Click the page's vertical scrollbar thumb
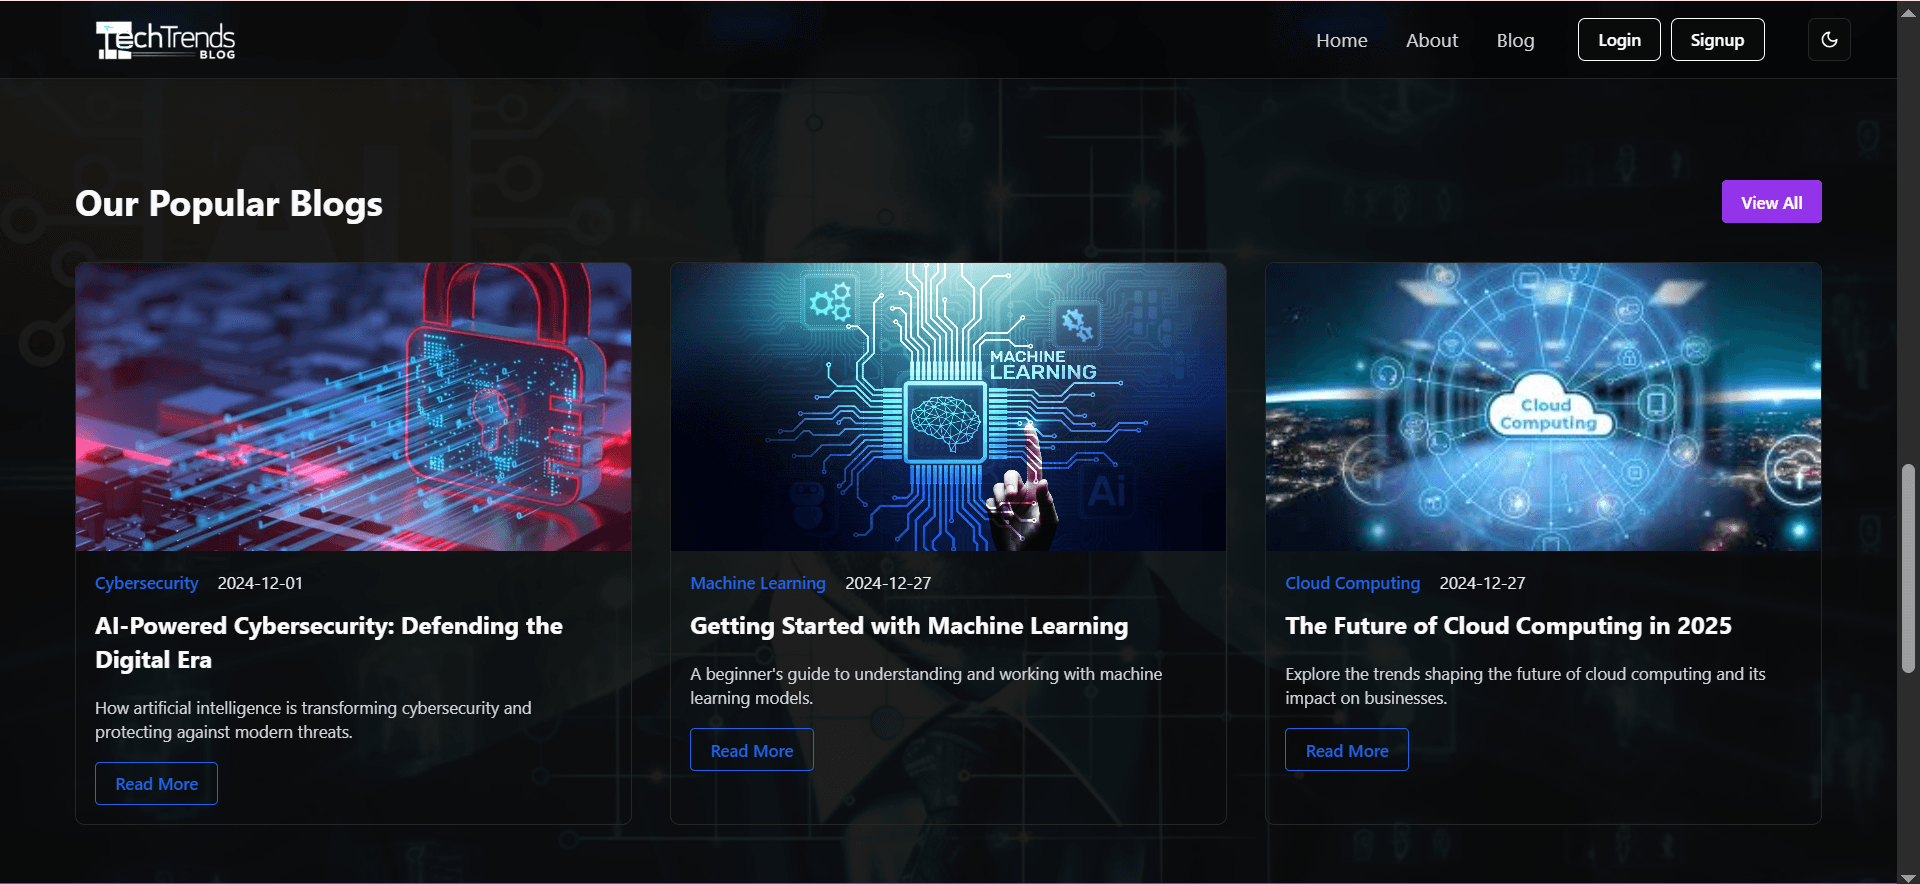This screenshot has height=884, width=1920. (x=1908, y=568)
